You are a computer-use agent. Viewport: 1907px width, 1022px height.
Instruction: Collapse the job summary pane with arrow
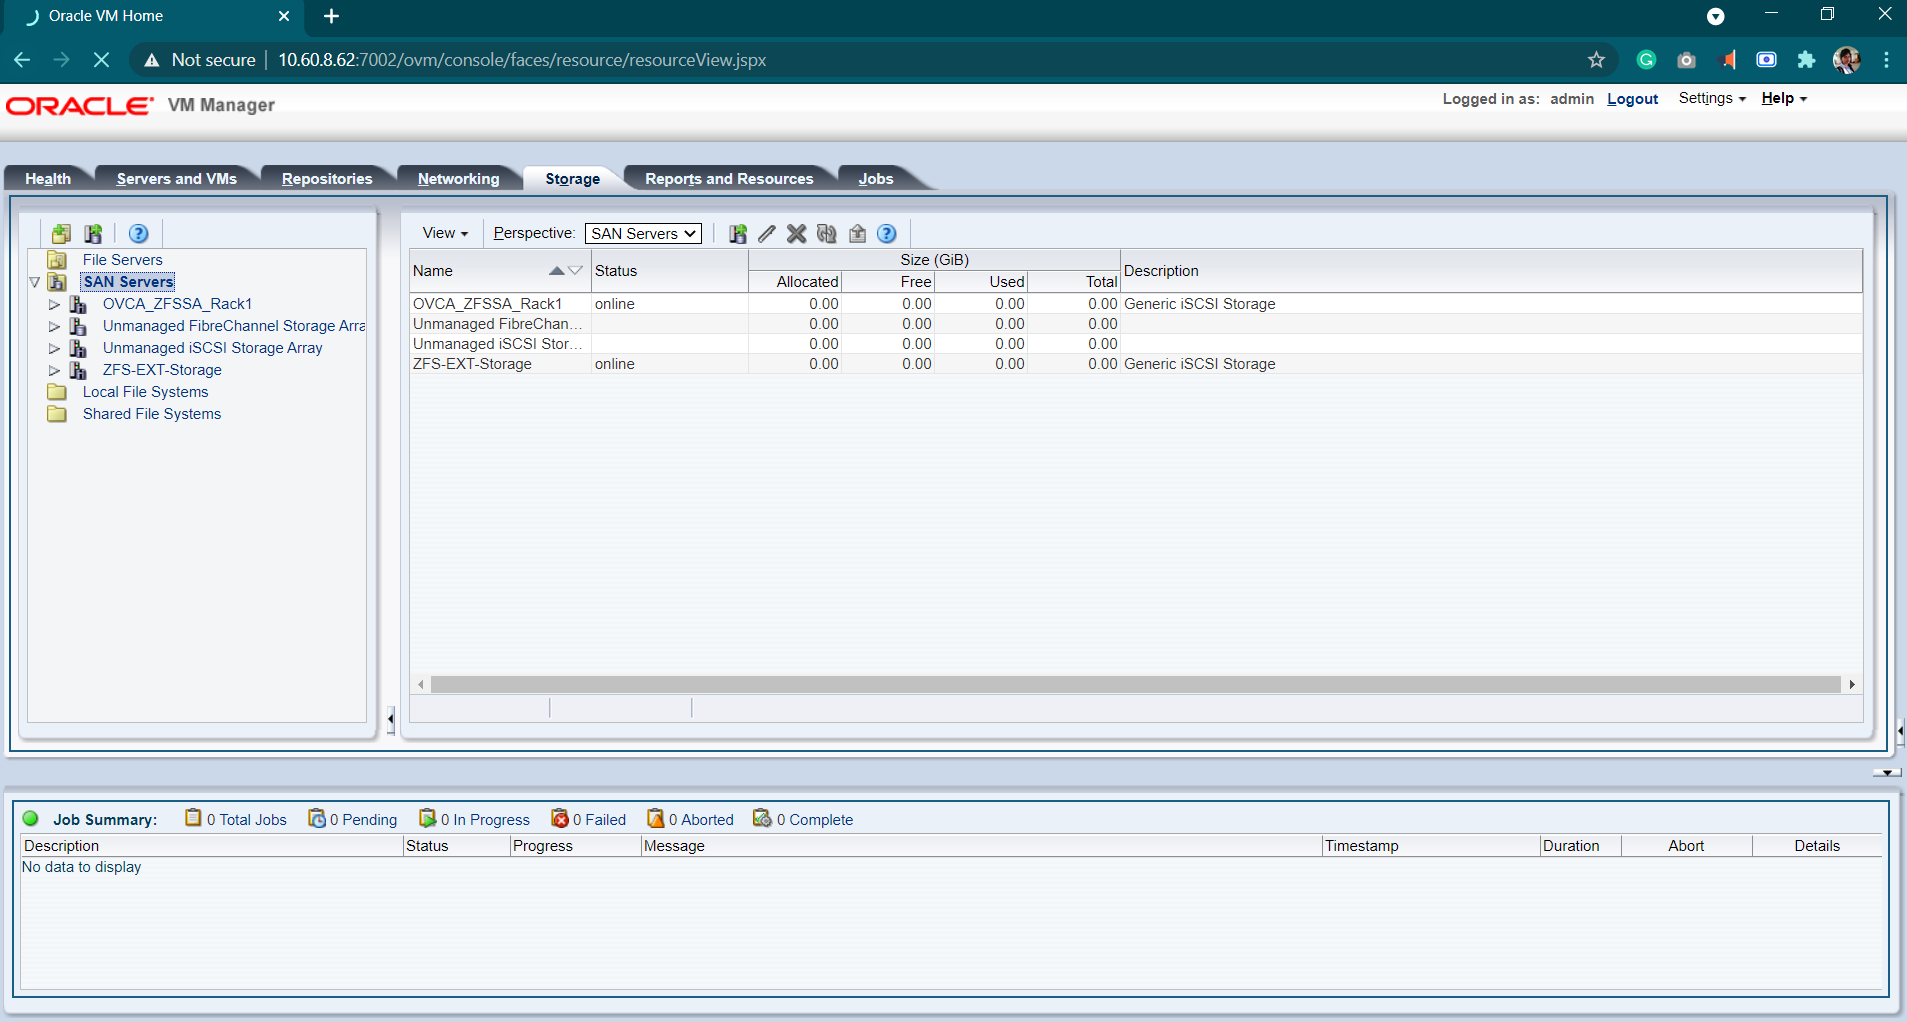[1887, 772]
